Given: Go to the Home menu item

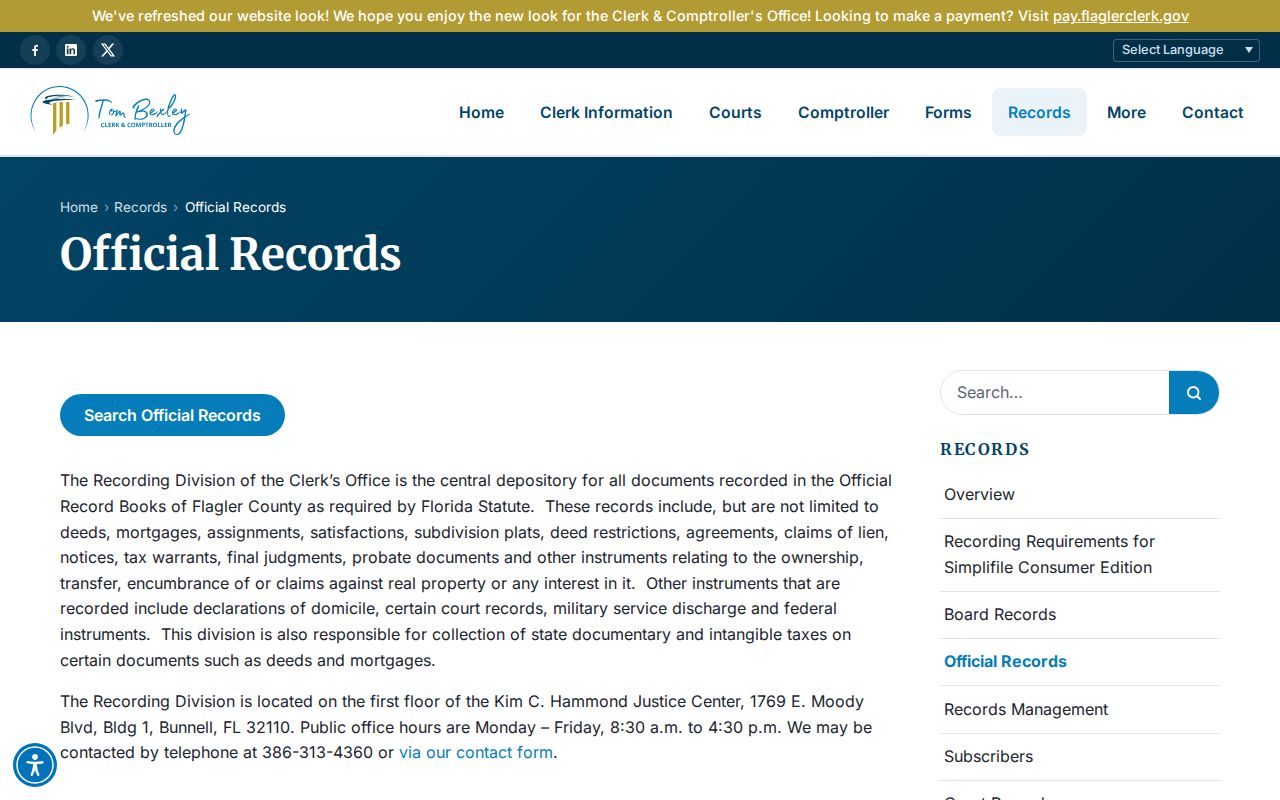Looking at the screenshot, I should (481, 112).
